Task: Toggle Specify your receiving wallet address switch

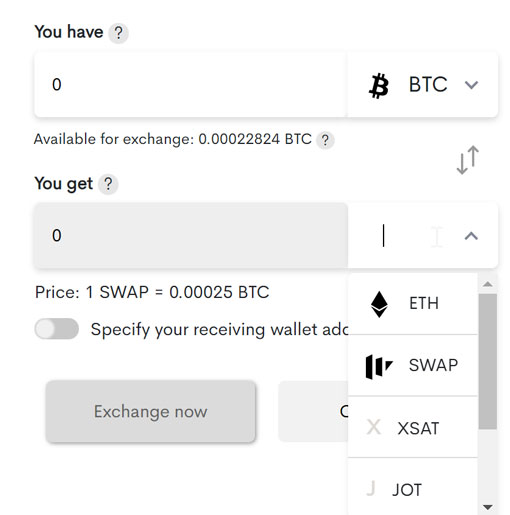Action: coord(57,329)
